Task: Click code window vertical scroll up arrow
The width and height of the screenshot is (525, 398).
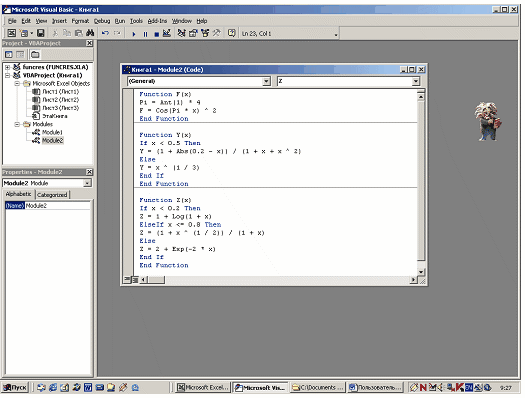Action: (x=421, y=97)
